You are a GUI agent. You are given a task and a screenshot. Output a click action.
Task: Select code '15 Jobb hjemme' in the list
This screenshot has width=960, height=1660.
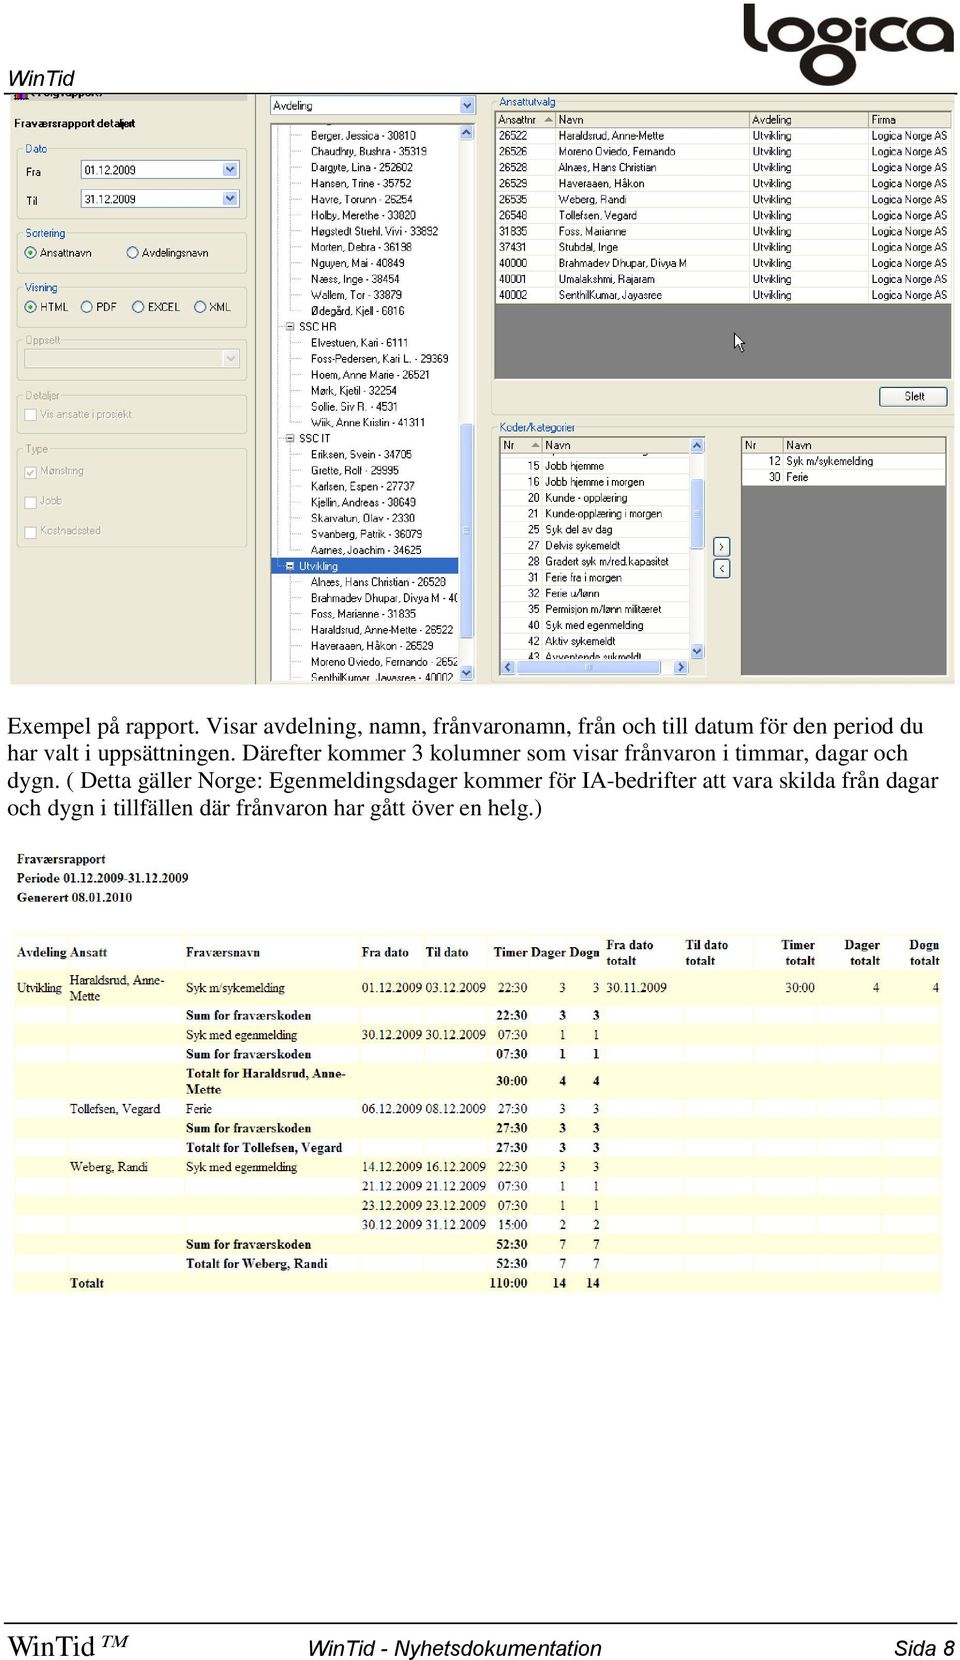595,466
